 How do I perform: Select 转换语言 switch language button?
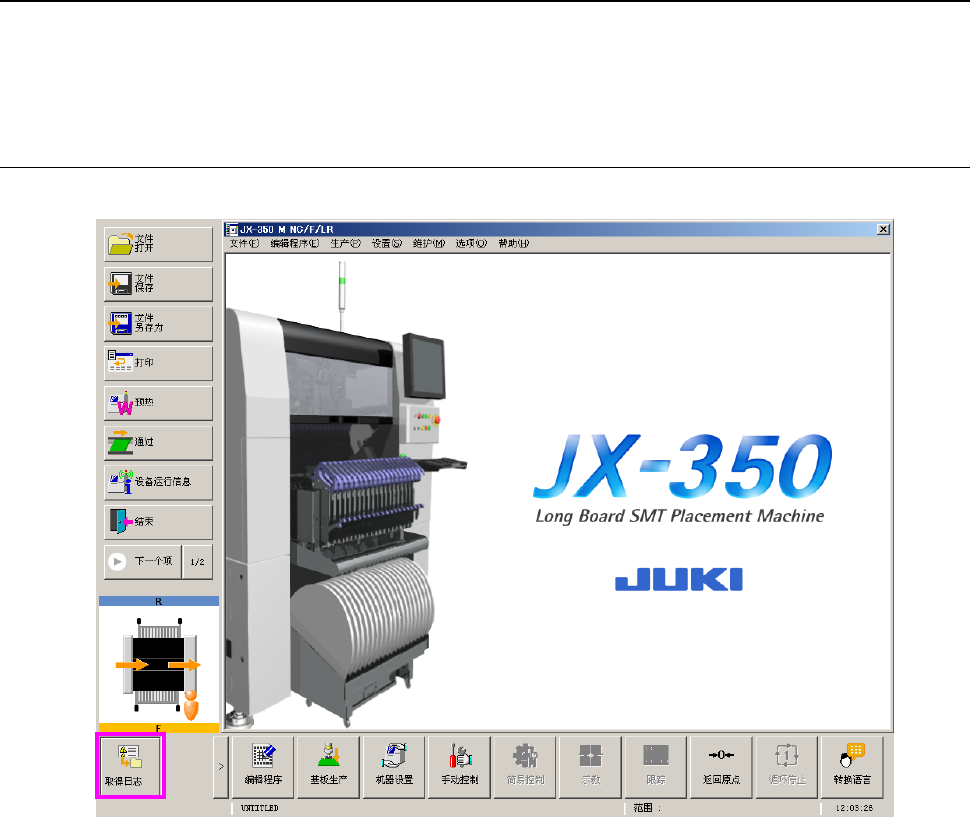[x=852, y=767]
